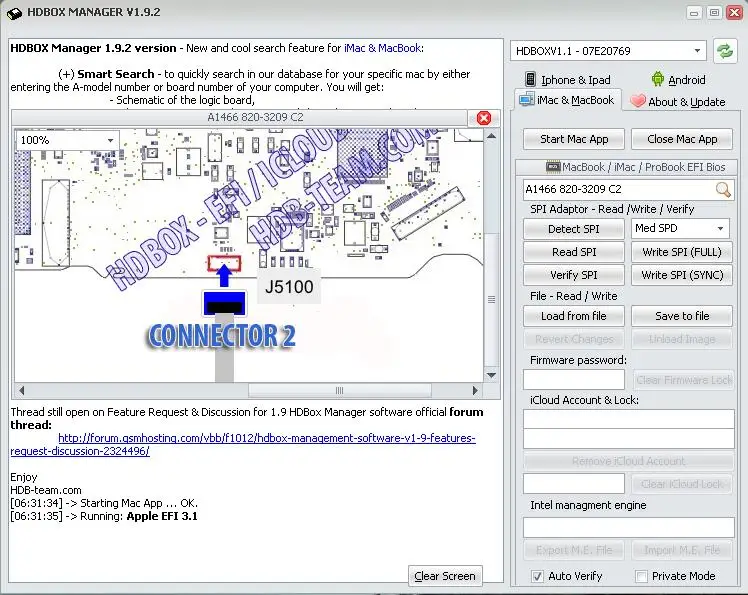Click the Verify SPI button
Viewport: 748px width, 595px height.
pyautogui.click(x=574, y=275)
